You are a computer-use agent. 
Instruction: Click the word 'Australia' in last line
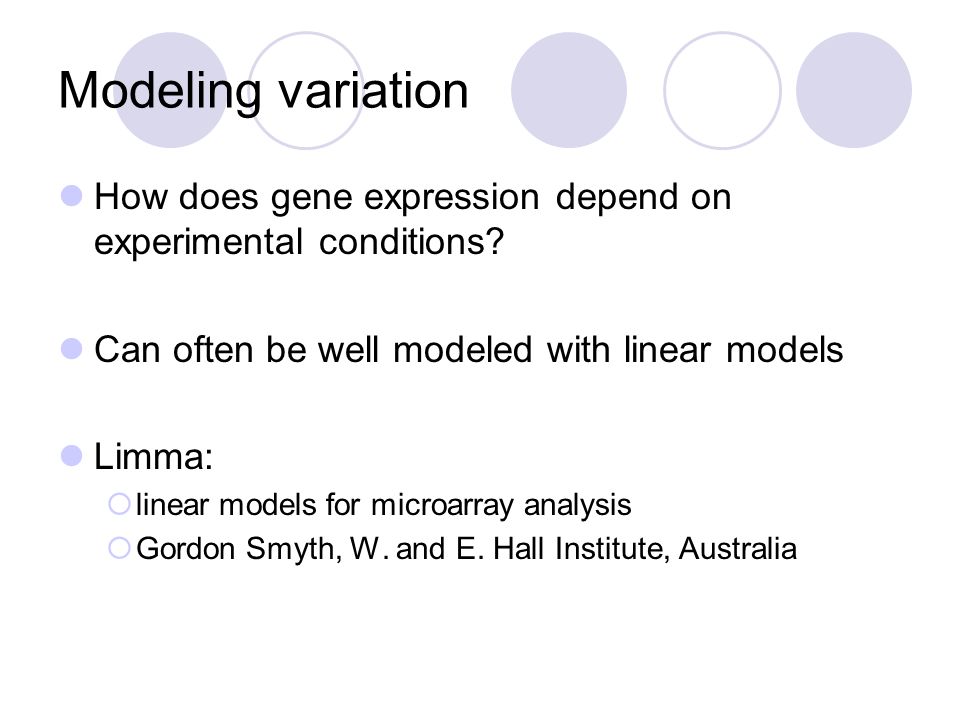[x=738, y=548]
